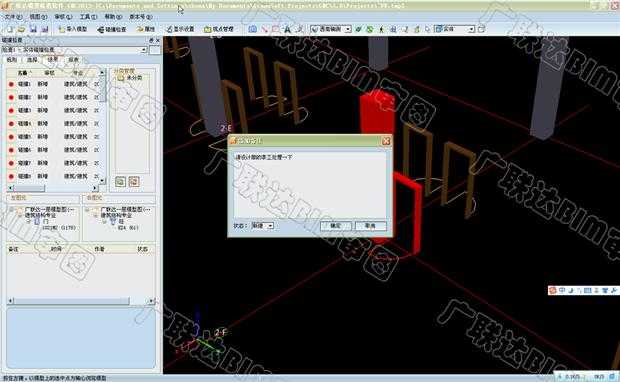This screenshot has width=620, height=382.
Task: Click the green add group icon
Action: click(x=120, y=182)
